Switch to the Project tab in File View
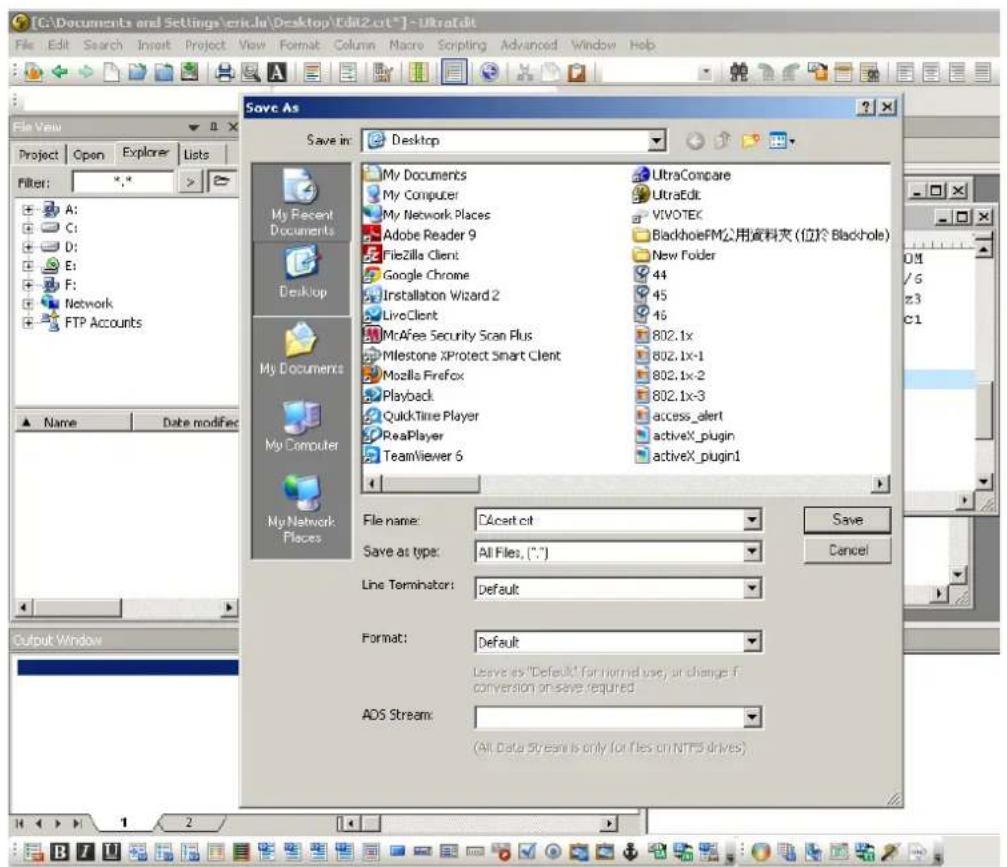The width and height of the screenshot is (1007, 867). 39,155
